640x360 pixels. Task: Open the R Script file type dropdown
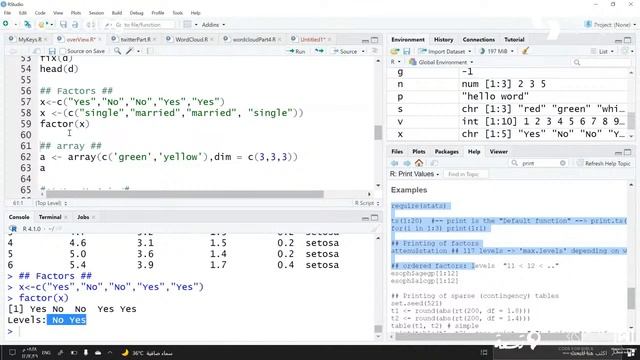(x=367, y=203)
